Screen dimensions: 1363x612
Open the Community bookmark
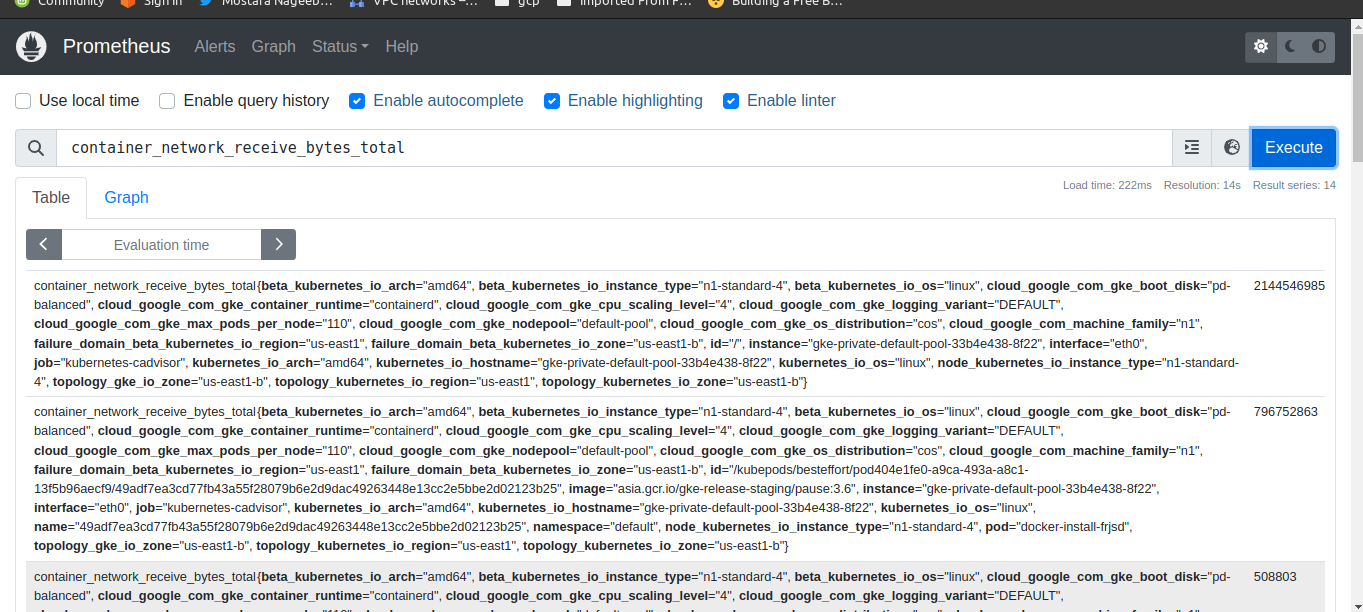pos(60,3)
